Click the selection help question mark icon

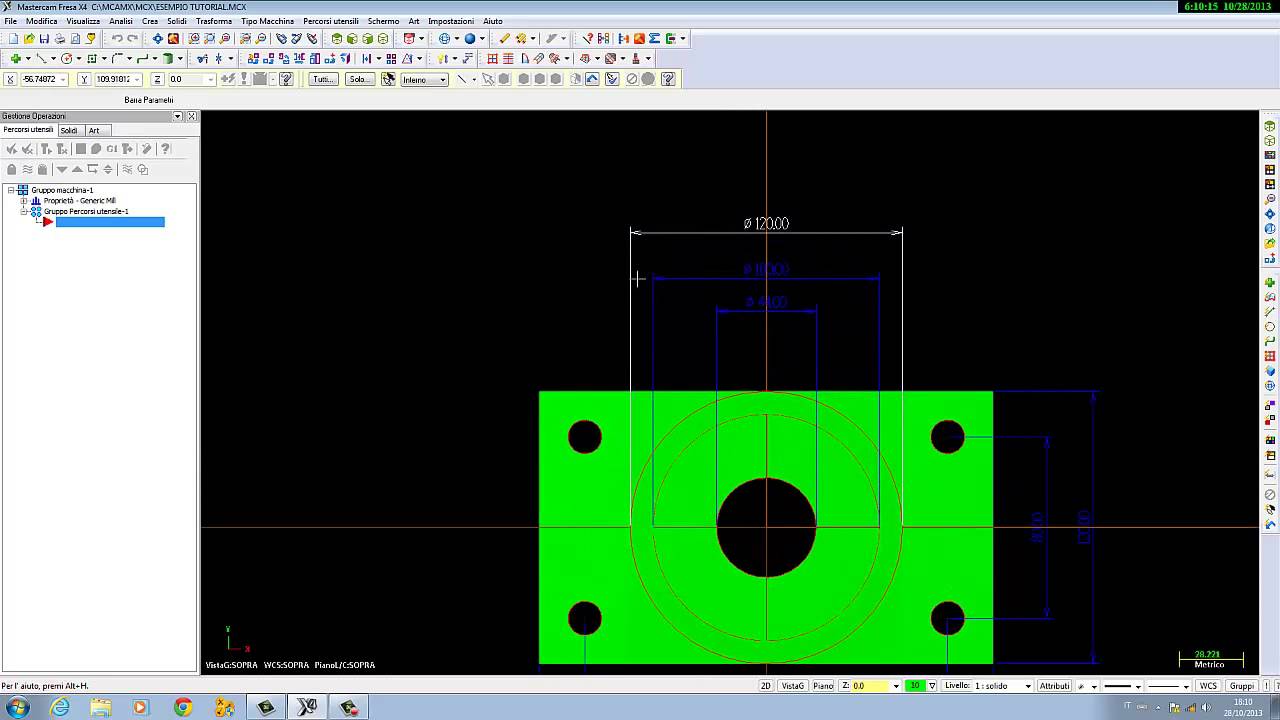click(x=668, y=79)
